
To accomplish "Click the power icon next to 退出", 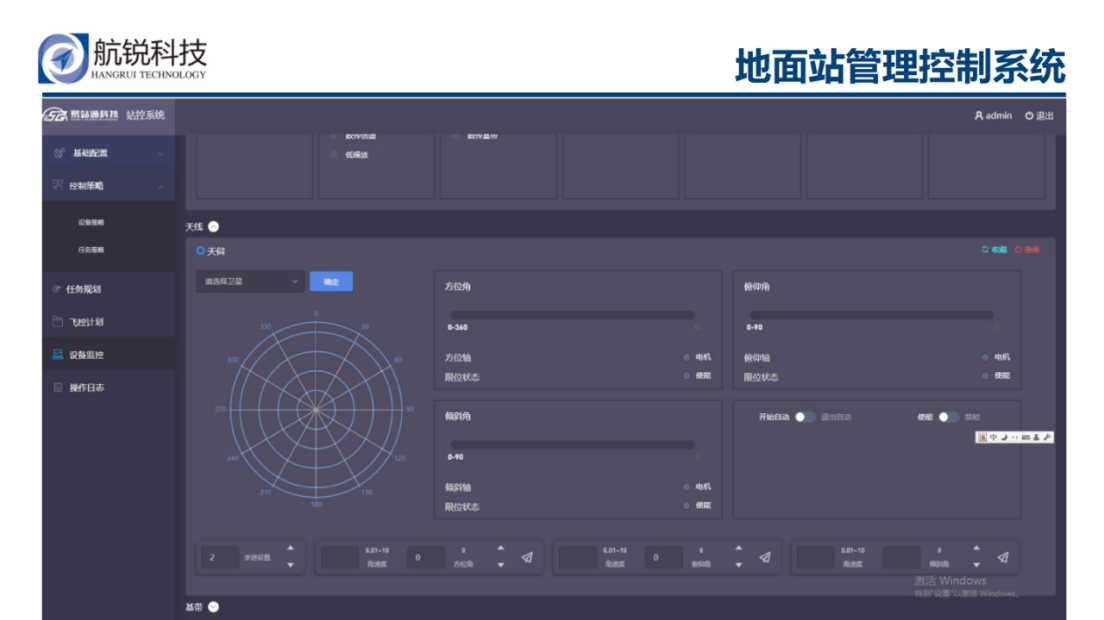I will click(x=1029, y=116).
